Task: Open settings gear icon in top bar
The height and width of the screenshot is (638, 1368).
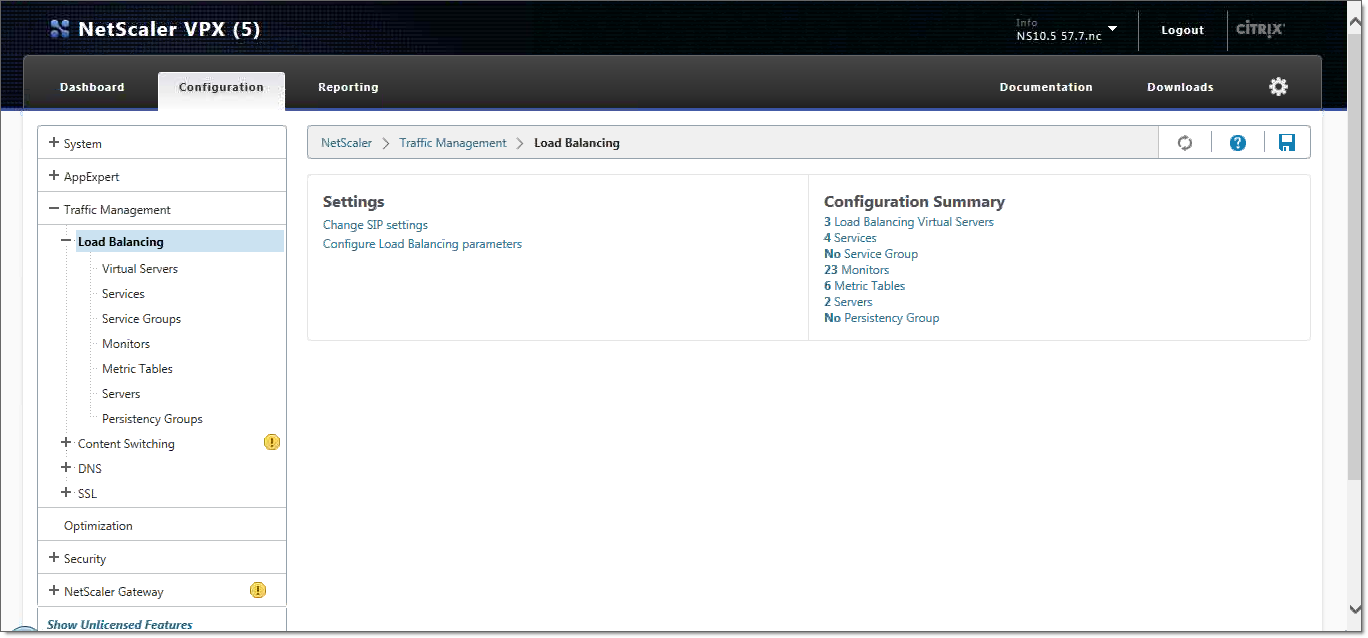Action: point(1278,87)
